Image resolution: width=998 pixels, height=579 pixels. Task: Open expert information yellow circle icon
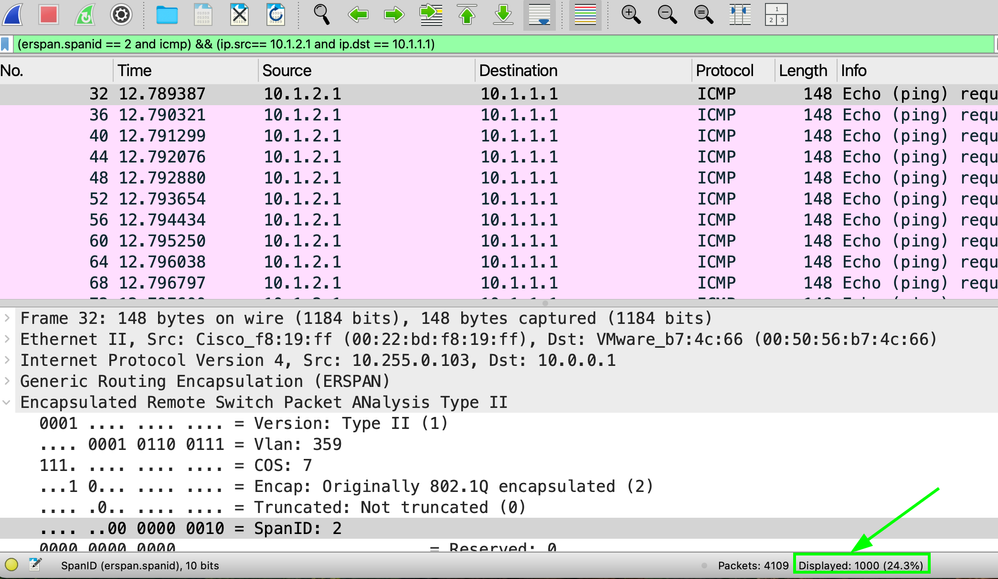tap(11, 565)
